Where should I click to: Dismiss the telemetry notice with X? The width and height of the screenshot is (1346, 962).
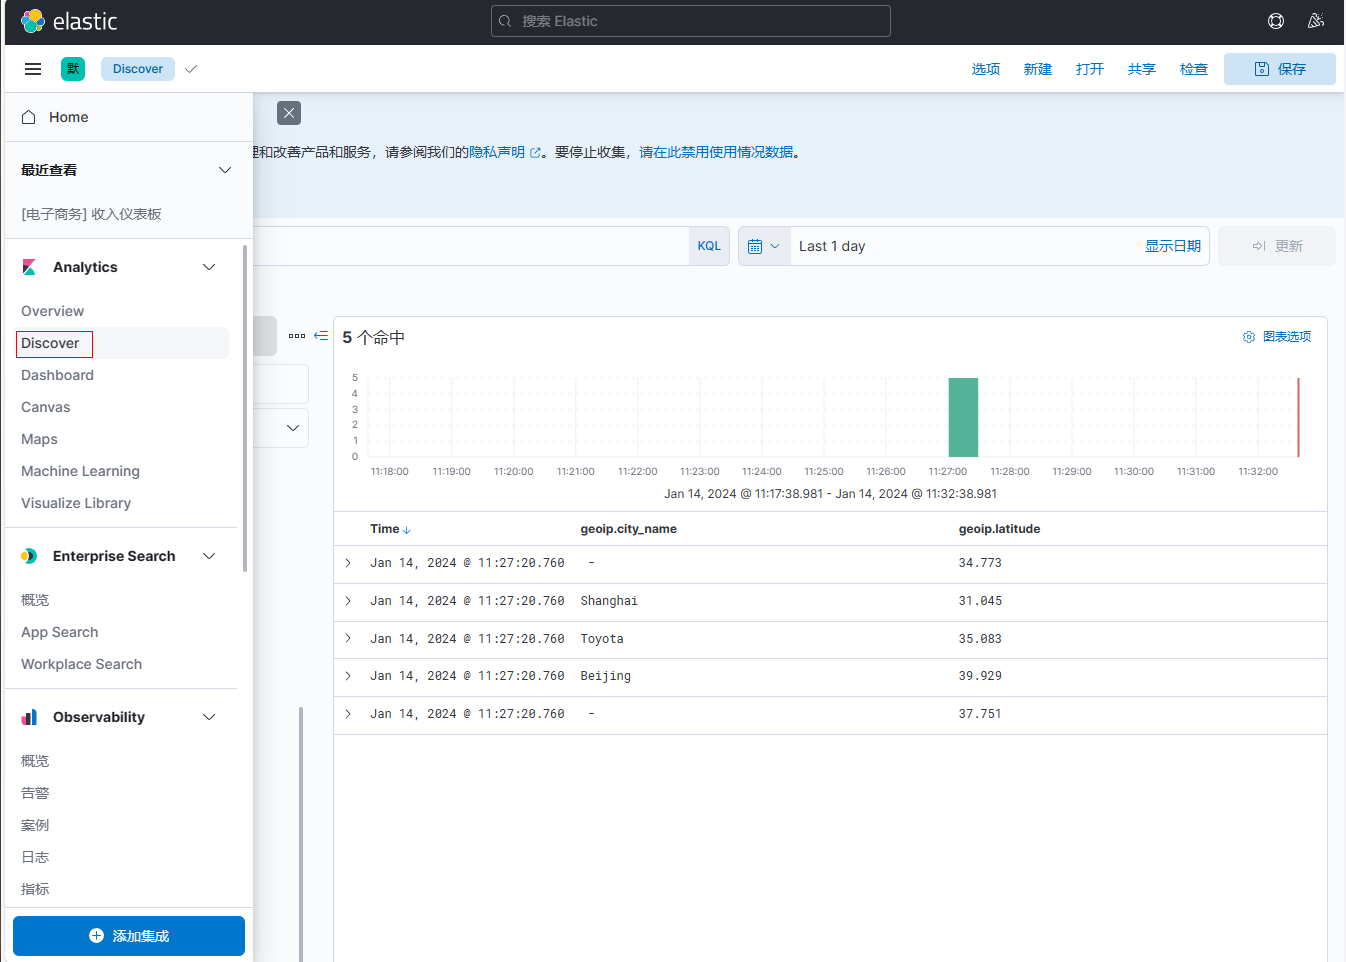point(289,113)
